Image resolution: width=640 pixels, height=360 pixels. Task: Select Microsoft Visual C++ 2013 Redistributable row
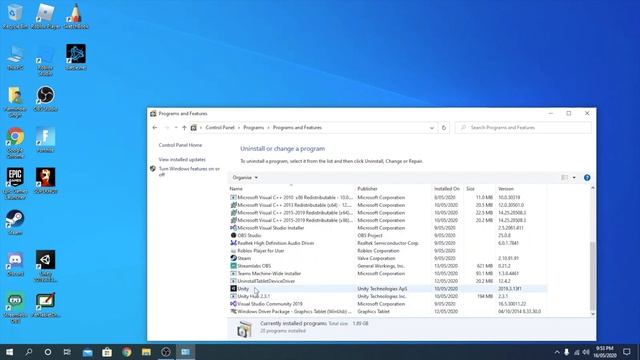[x=388, y=205]
